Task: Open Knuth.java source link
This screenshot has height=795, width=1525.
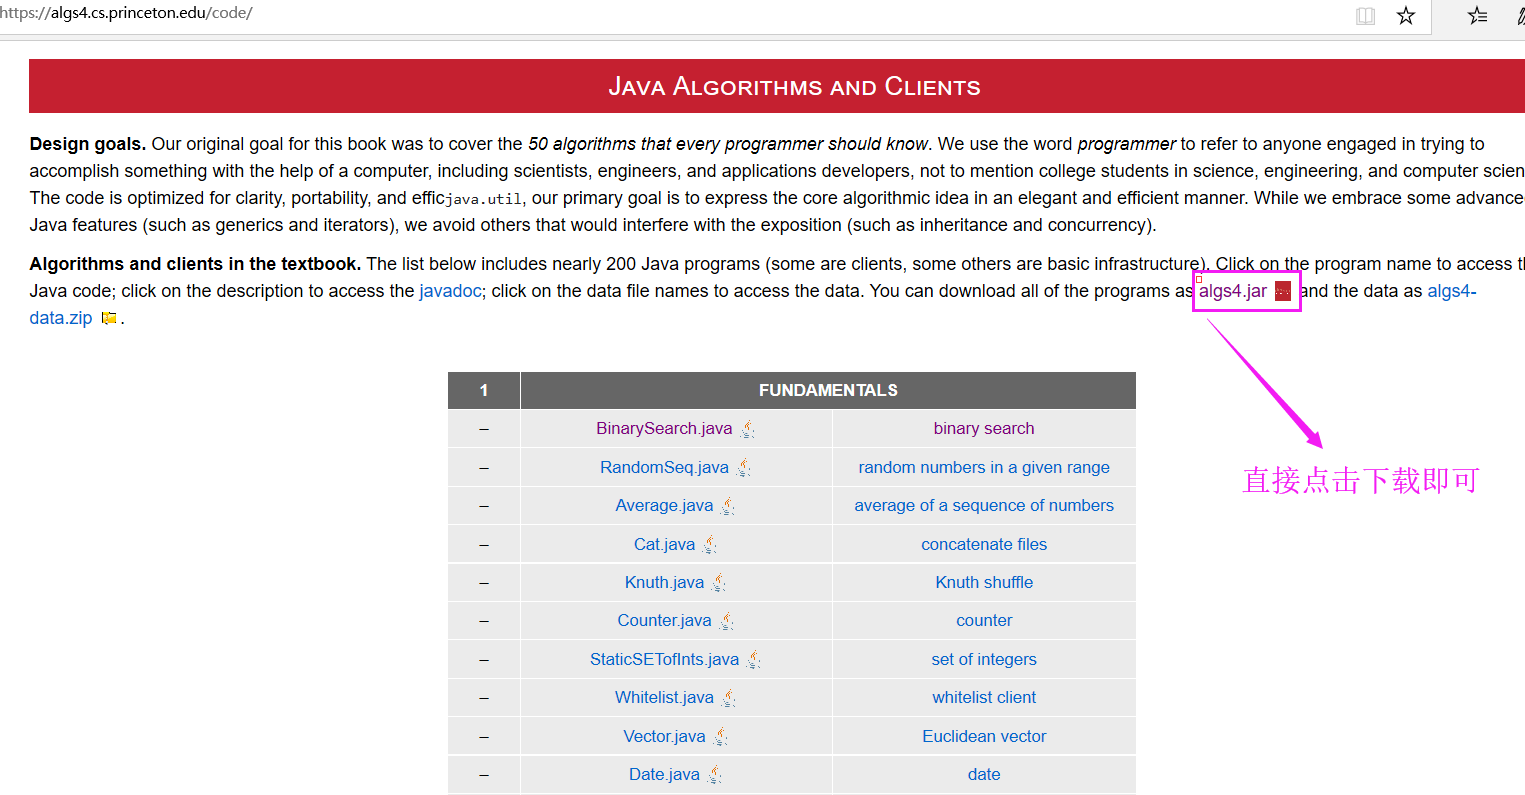Action: tap(664, 582)
